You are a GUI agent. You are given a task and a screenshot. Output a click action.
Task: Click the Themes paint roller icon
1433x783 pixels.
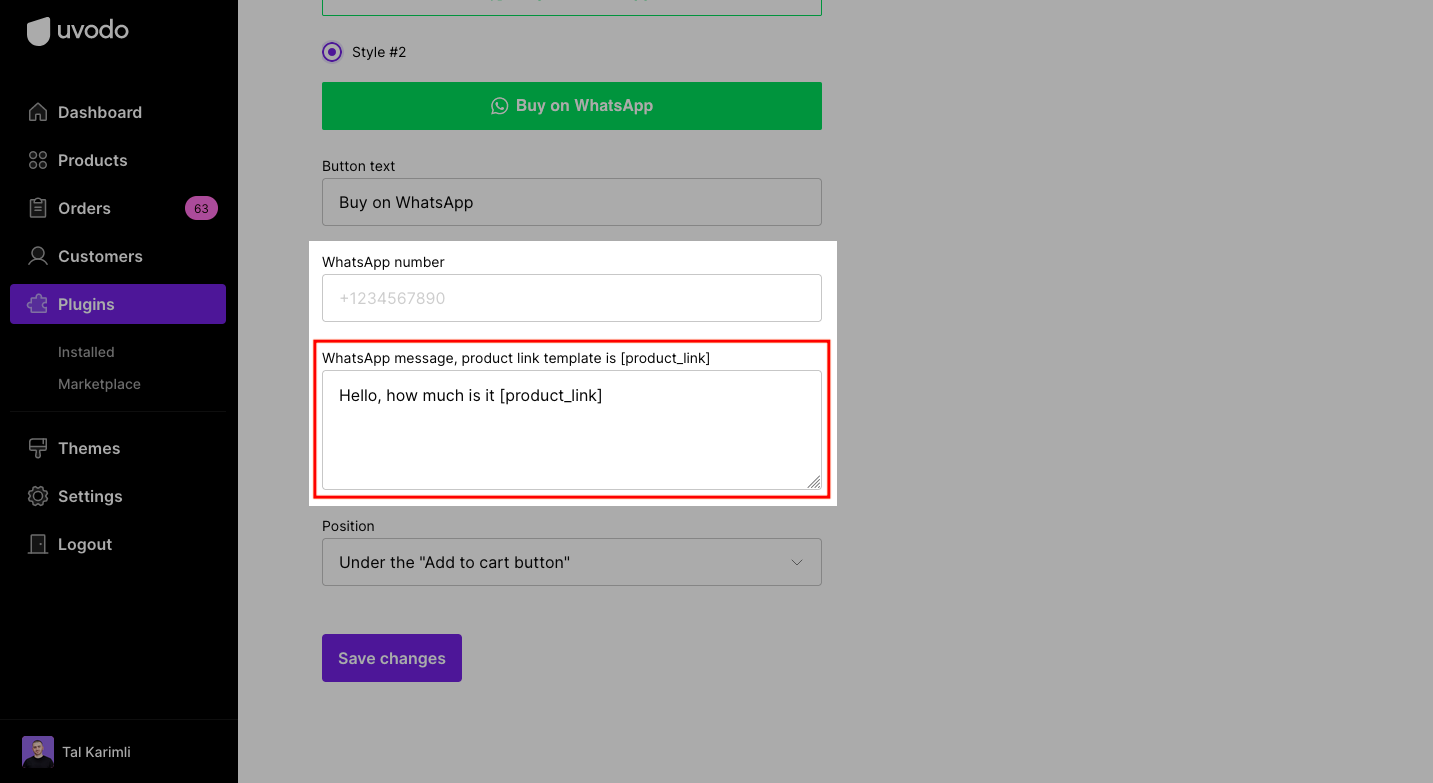(x=38, y=448)
